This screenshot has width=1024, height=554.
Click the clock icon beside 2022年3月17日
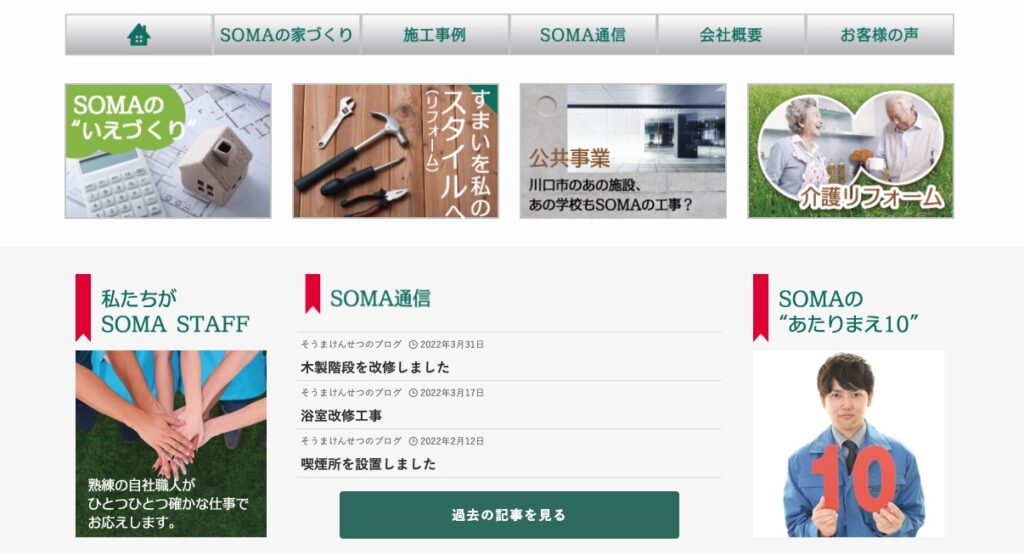[x=413, y=393]
